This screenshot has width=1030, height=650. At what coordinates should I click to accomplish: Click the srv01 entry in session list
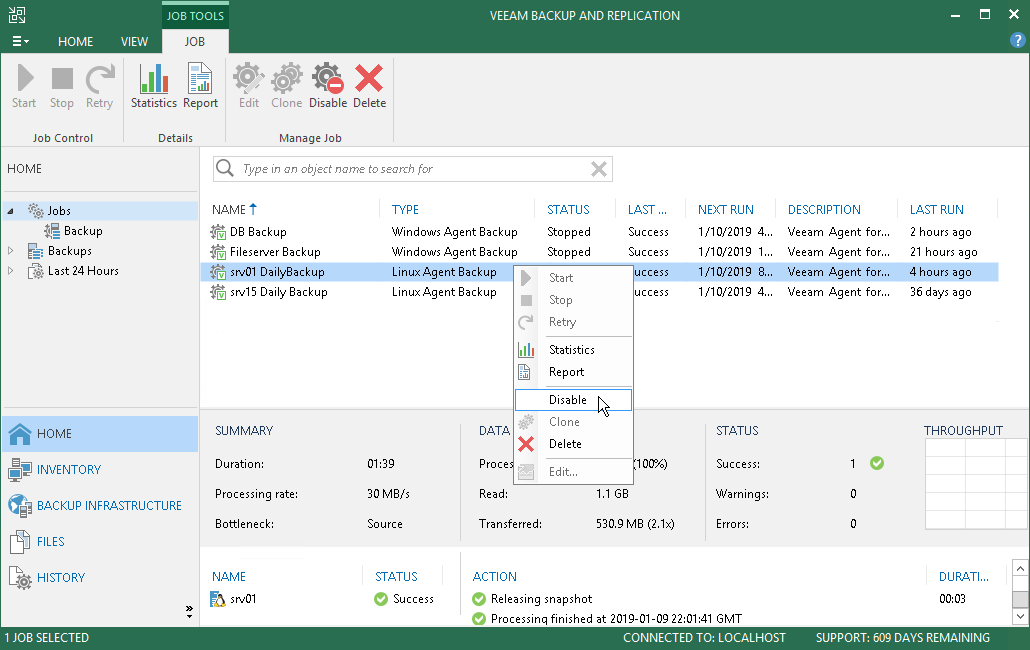pos(243,599)
